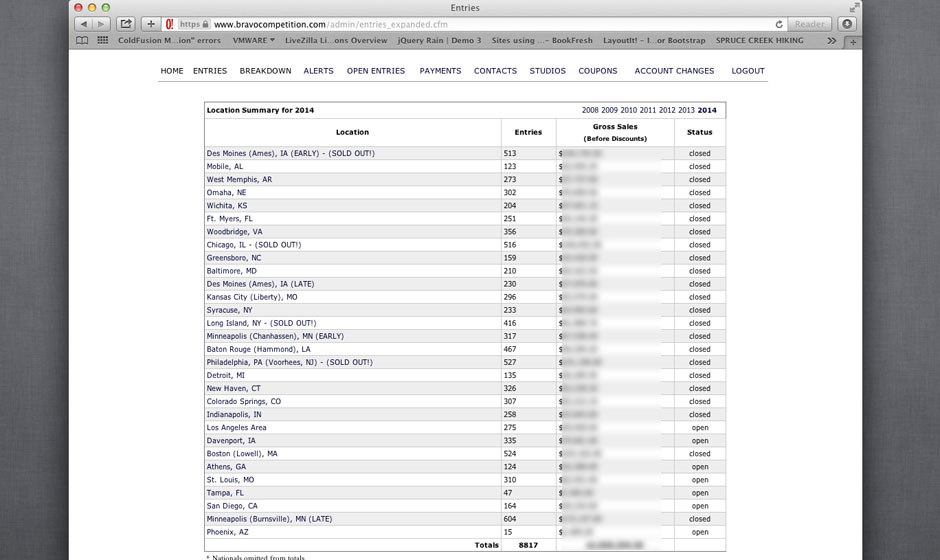Open the Los Angeles Area location
The image size is (940, 560).
[236, 427]
